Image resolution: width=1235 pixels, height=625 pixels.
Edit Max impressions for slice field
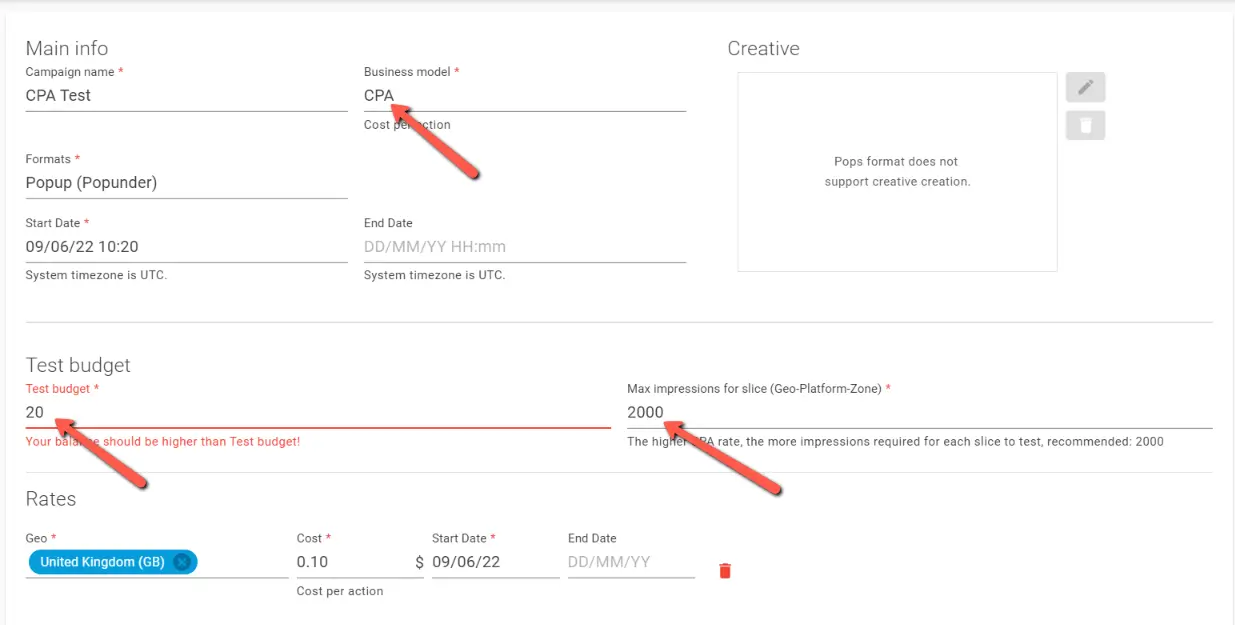(x=918, y=412)
